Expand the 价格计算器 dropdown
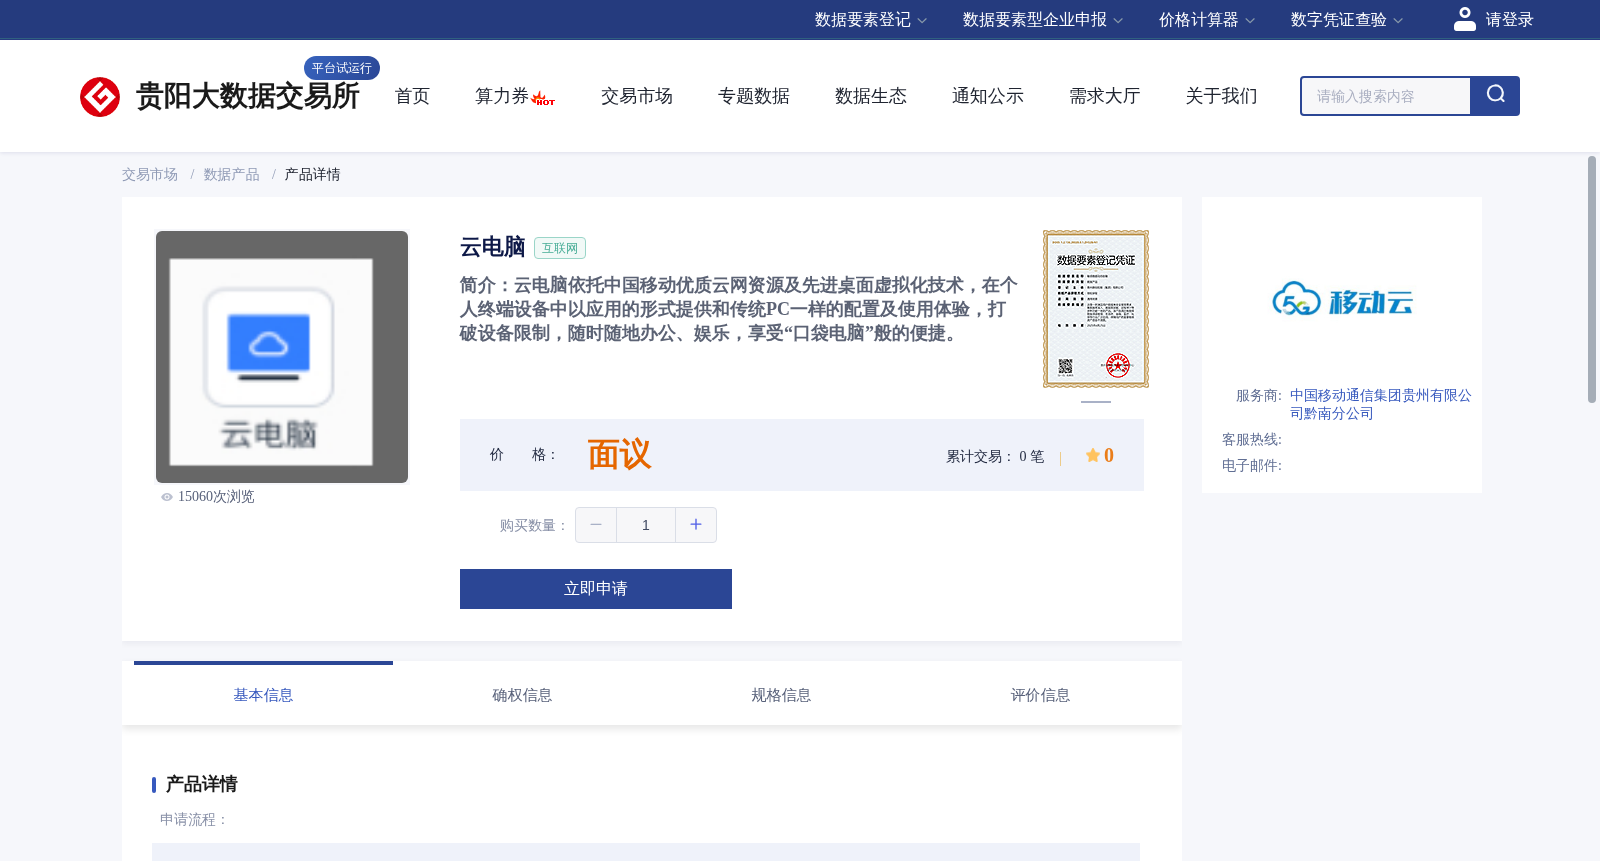 [x=1207, y=20]
